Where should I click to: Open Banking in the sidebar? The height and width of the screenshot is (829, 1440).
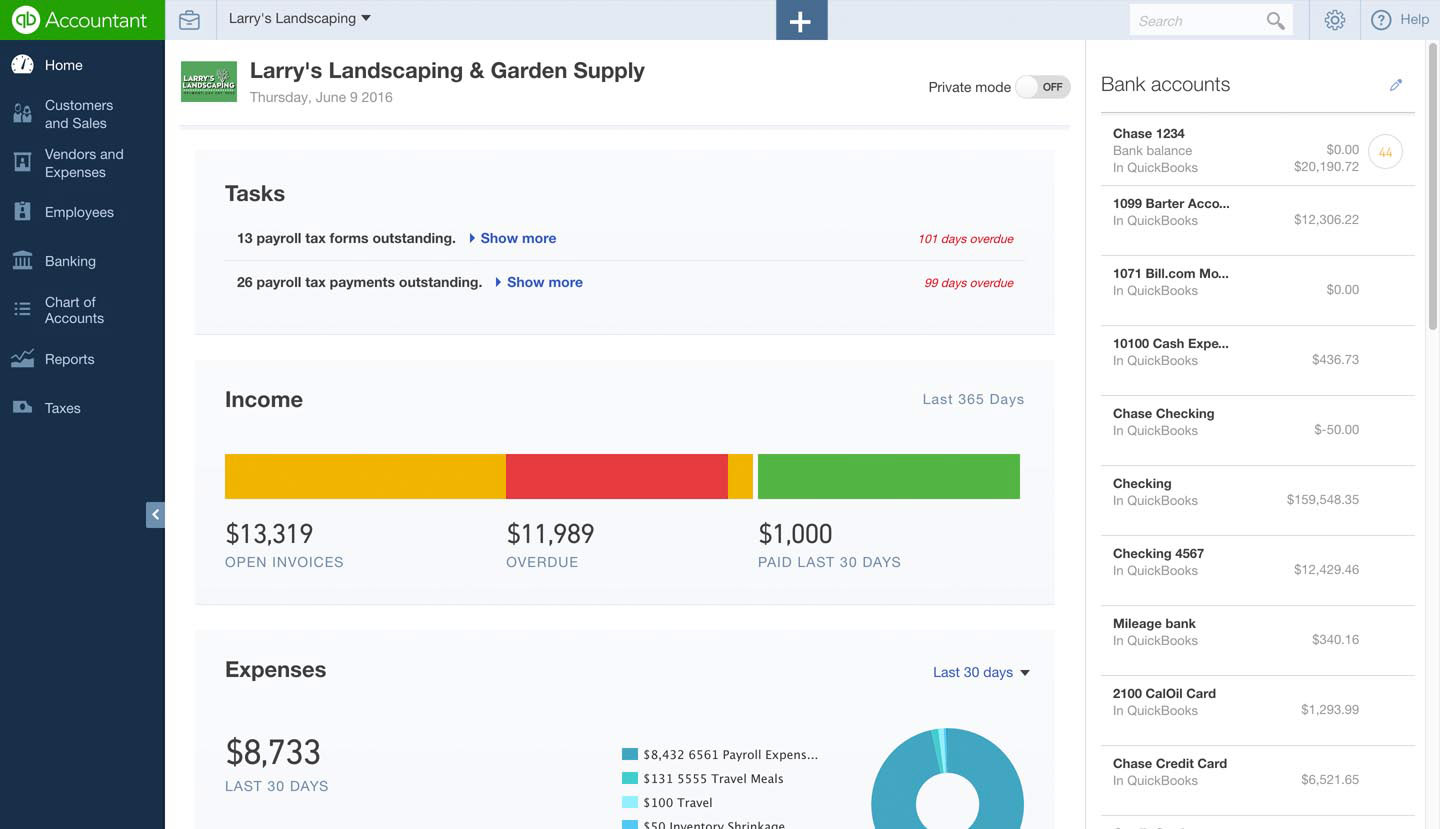[x=70, y=261]
